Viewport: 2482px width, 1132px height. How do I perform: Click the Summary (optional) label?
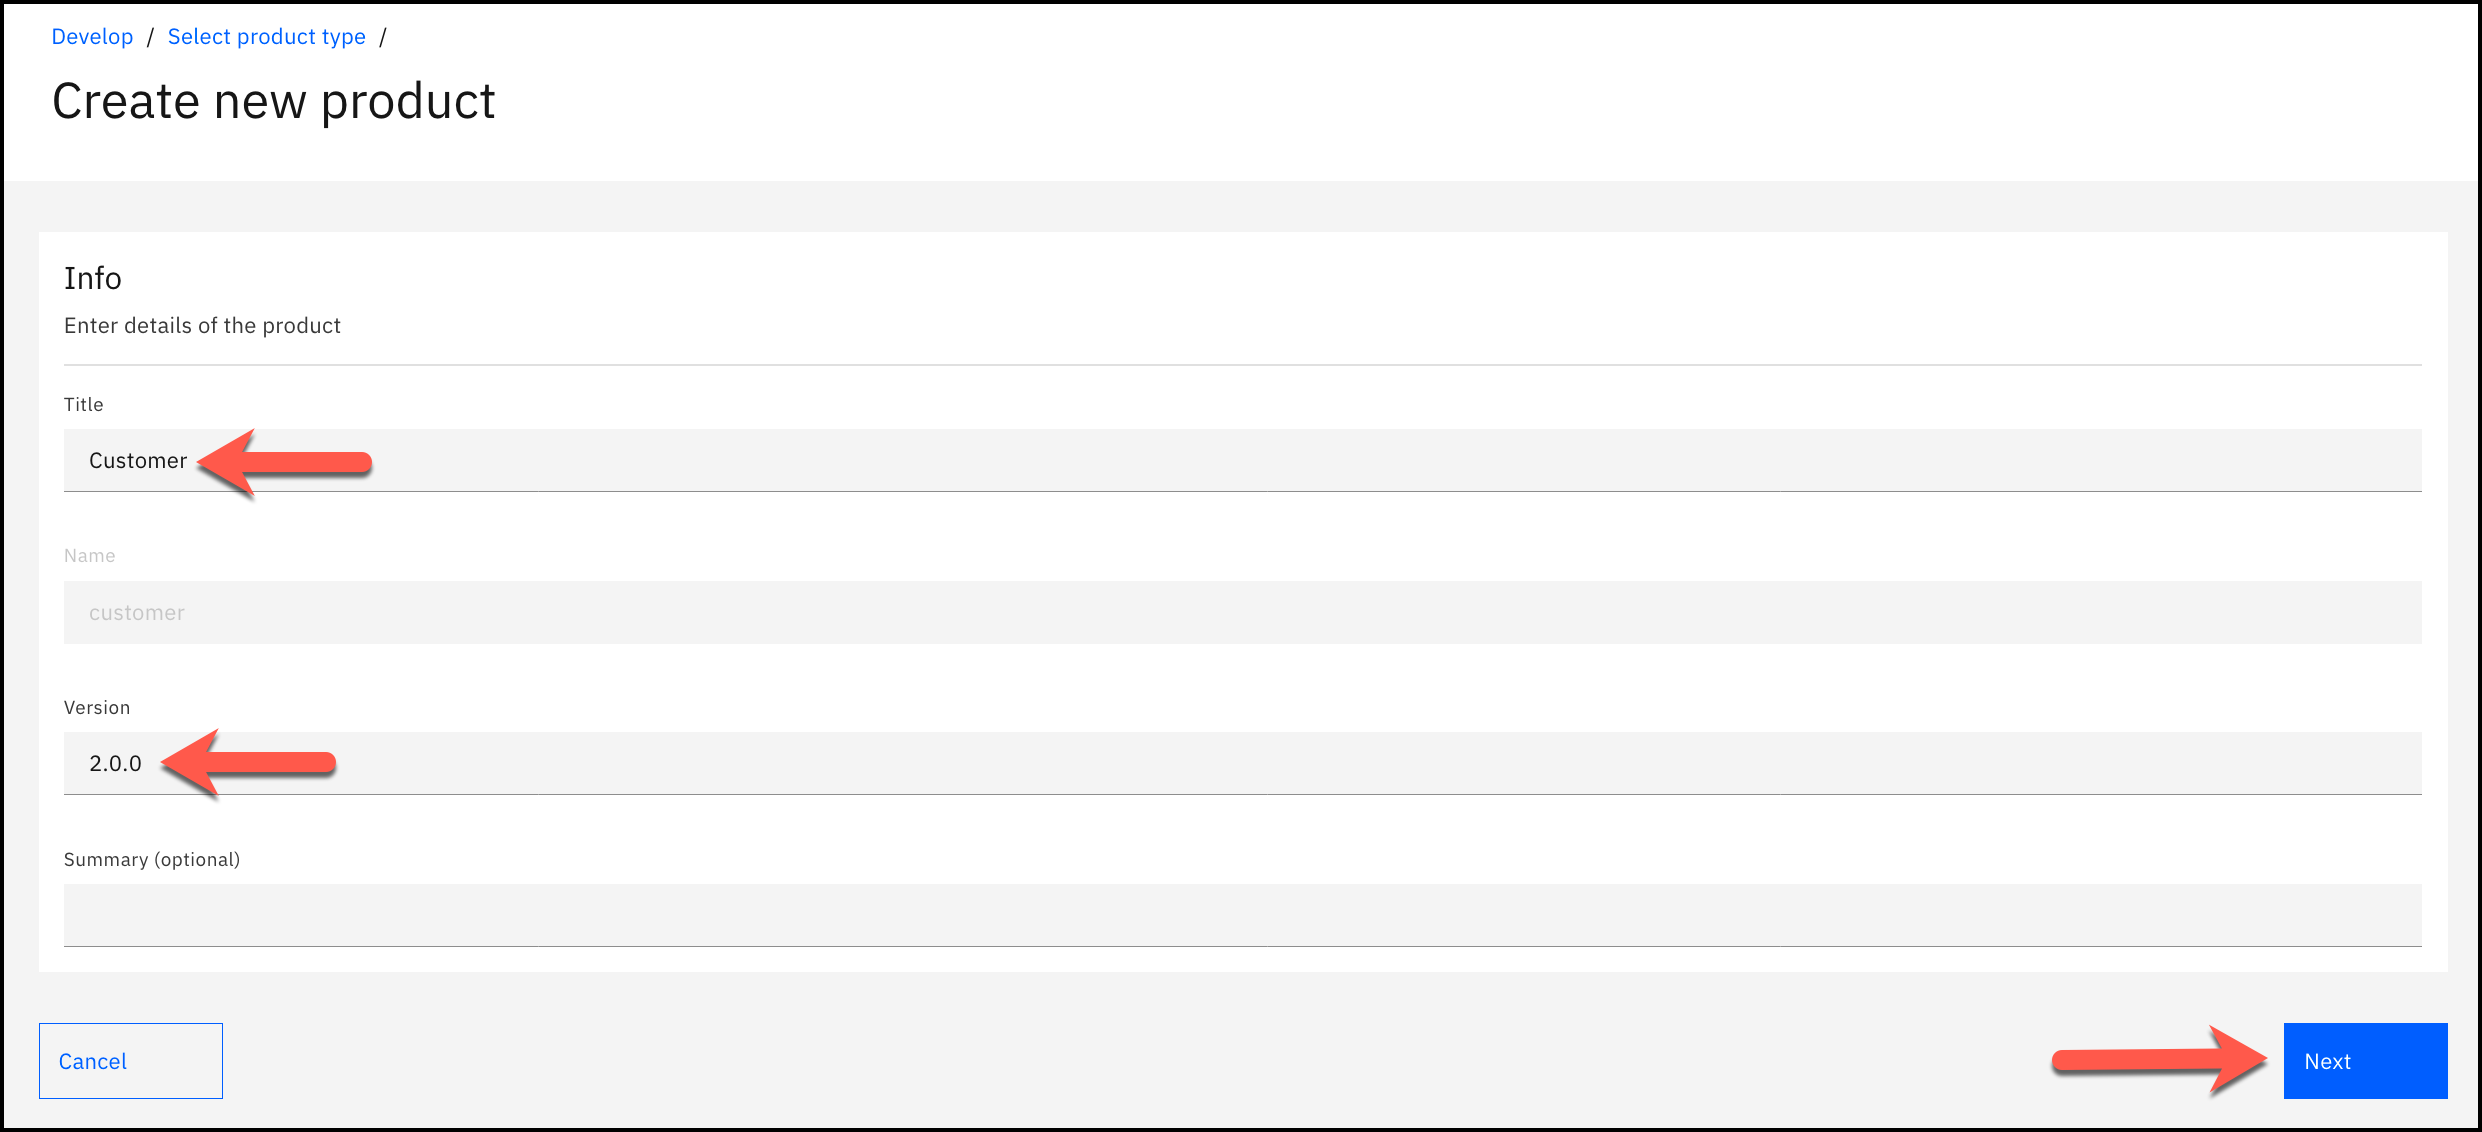point(152,860)
